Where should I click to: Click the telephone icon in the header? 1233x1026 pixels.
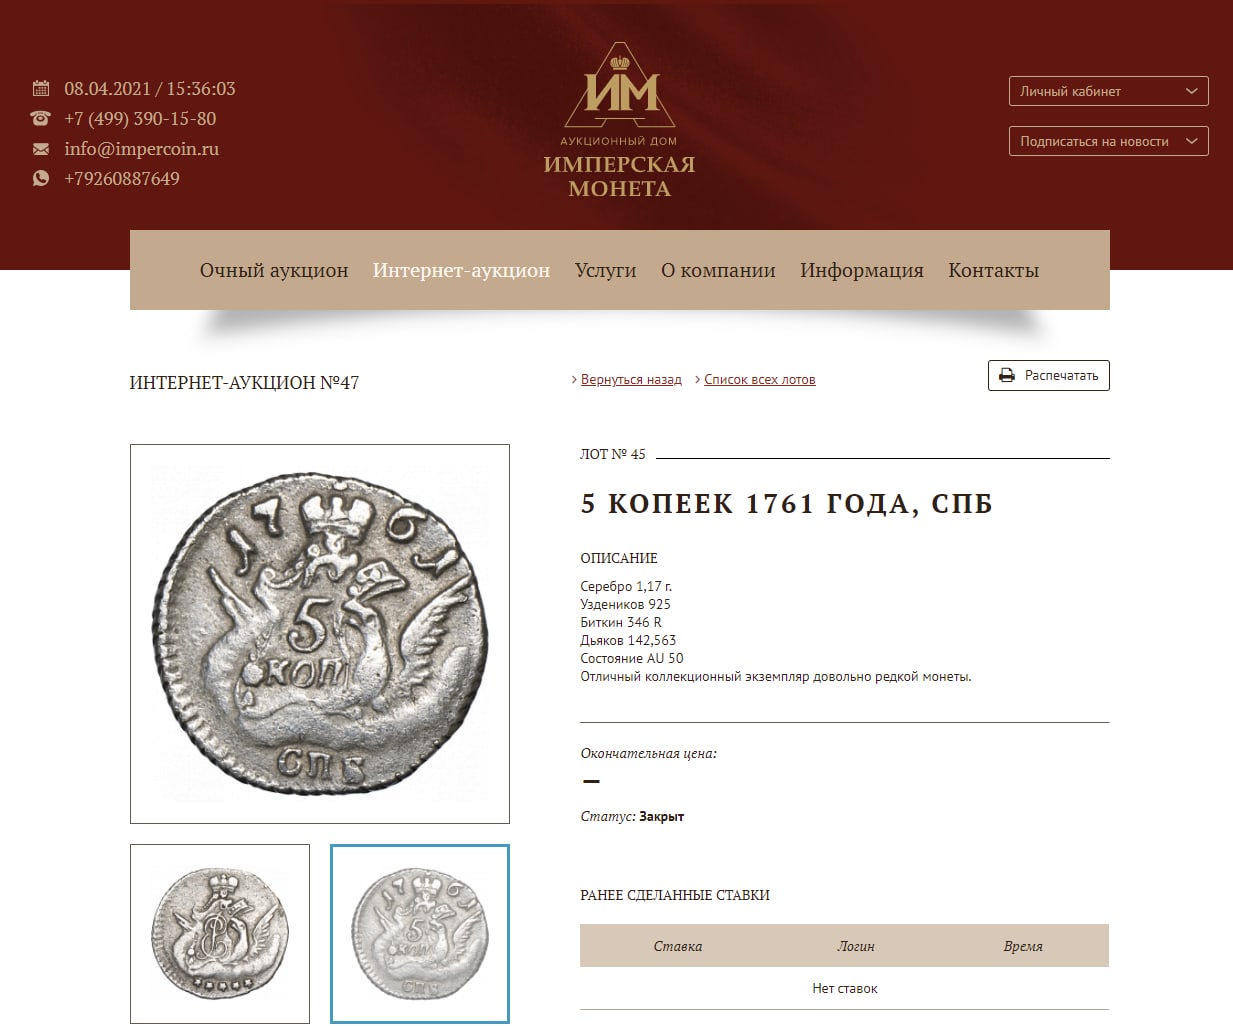[41, 118]
